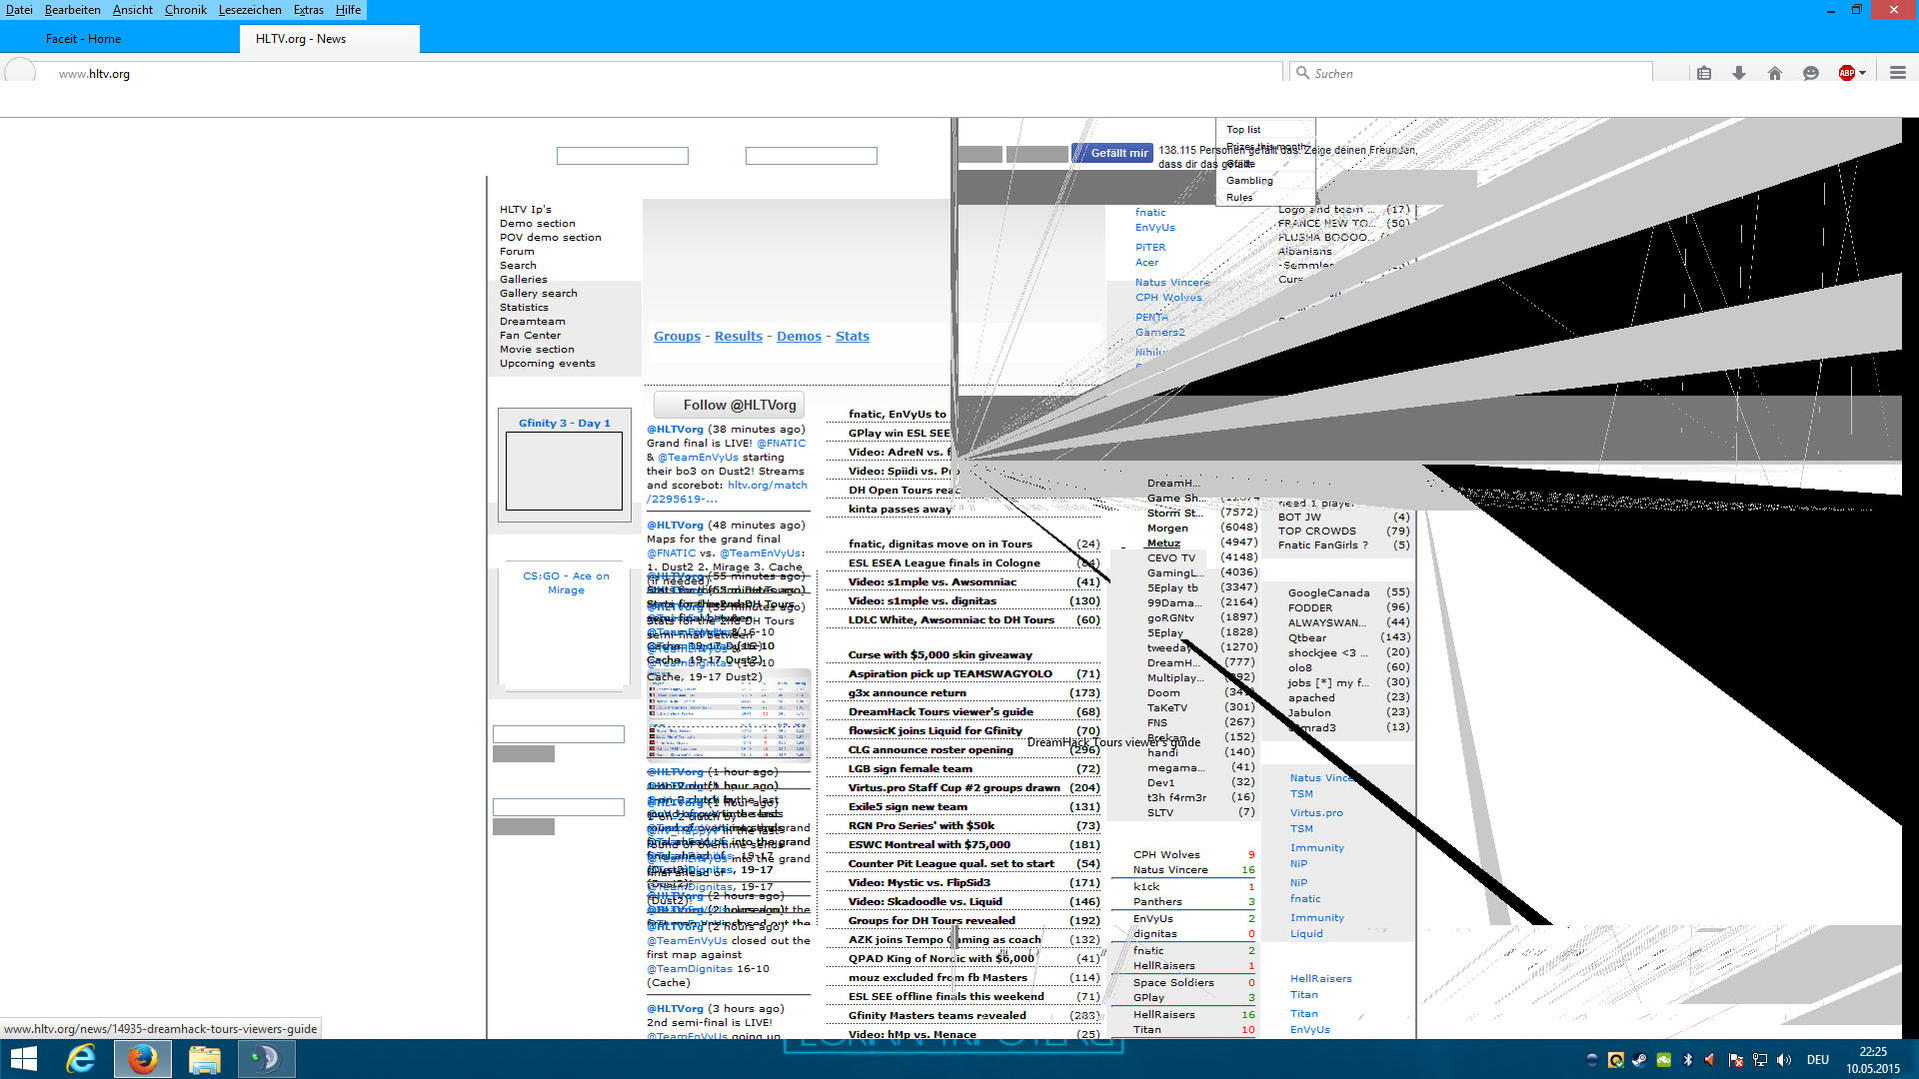Image resolution: width=1919 pixels, height=1079 pixels.
Task: Open the Stats link
Action: pyautogui.click(x=852, y=337)
